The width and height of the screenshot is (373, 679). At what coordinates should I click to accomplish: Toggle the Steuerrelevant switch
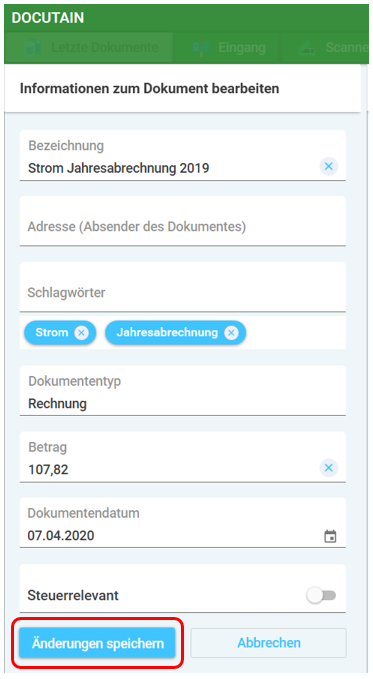click(321, 595)
